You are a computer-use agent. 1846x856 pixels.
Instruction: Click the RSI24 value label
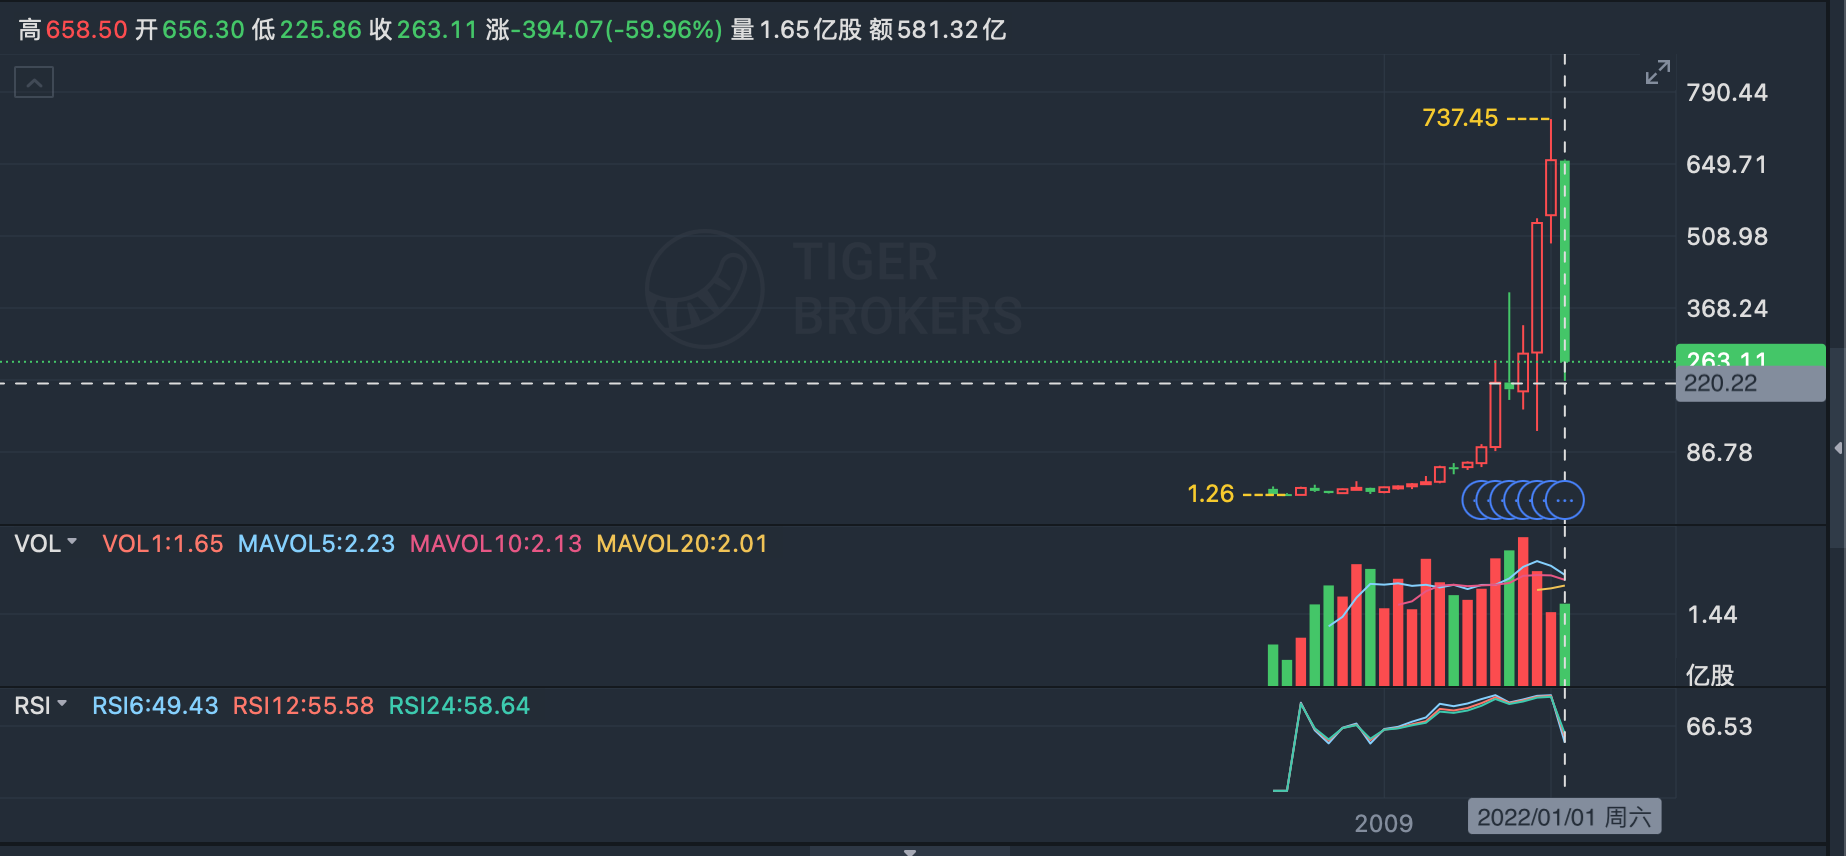459,706
